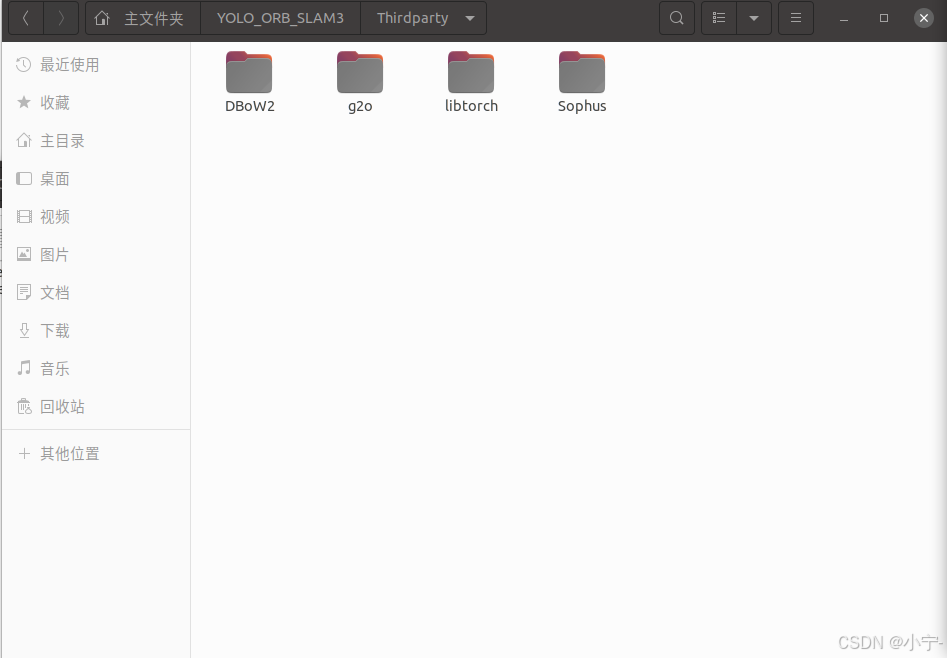This screenshot has height=658, width=947.
Task: Select the Sophus folder icon
Action: [582, 72]
